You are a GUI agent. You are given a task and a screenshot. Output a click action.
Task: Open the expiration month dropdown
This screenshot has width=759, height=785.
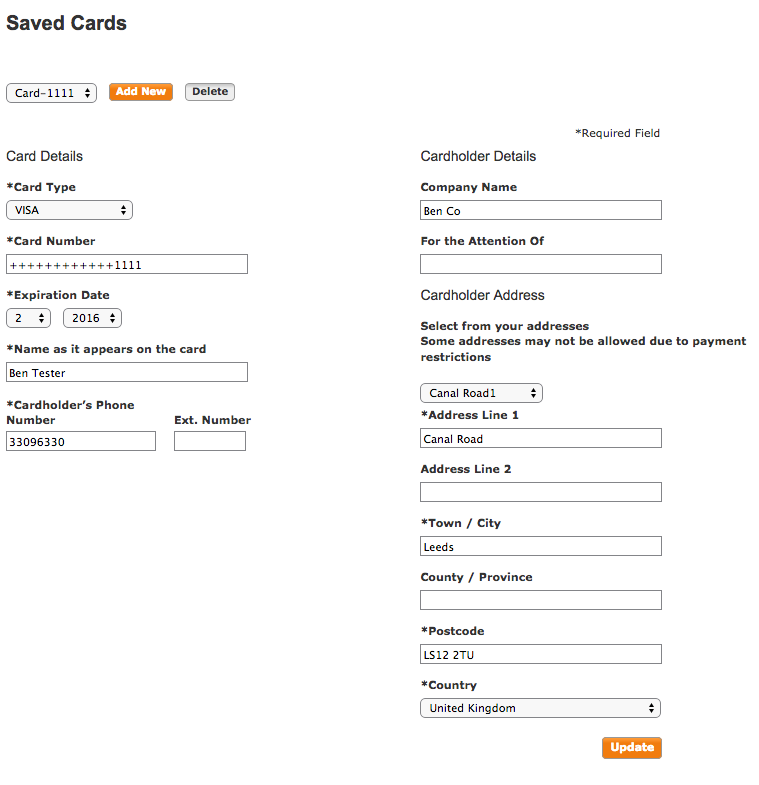point(29,318)
